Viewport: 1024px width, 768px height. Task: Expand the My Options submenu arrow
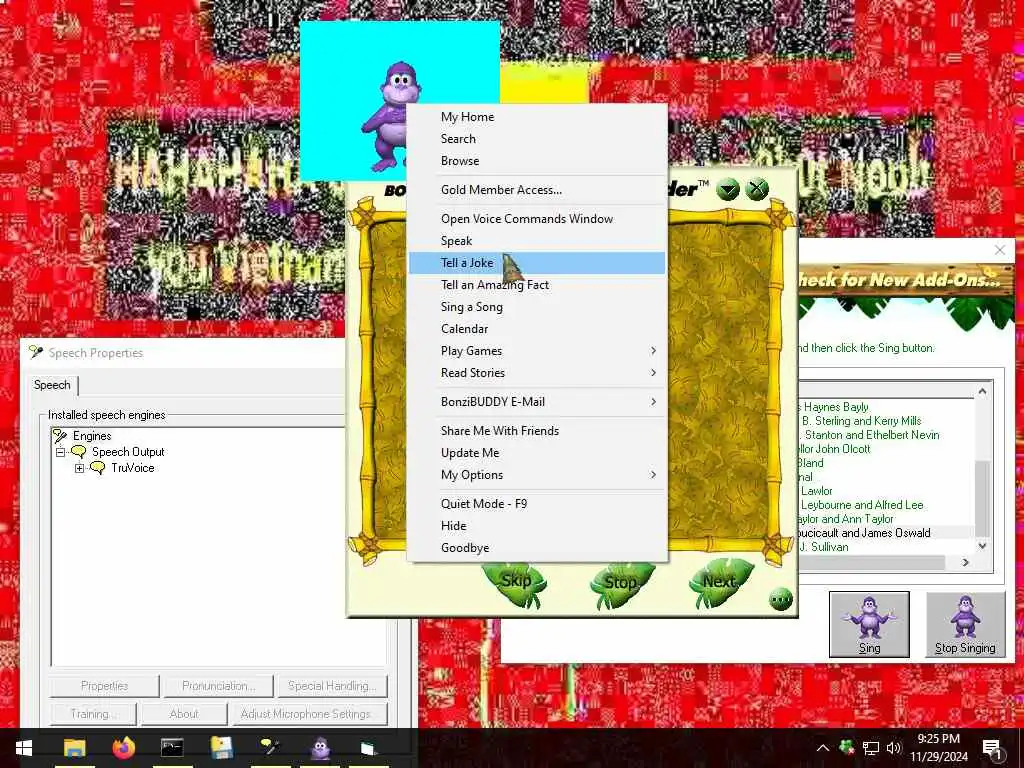[x=653, y=475]
